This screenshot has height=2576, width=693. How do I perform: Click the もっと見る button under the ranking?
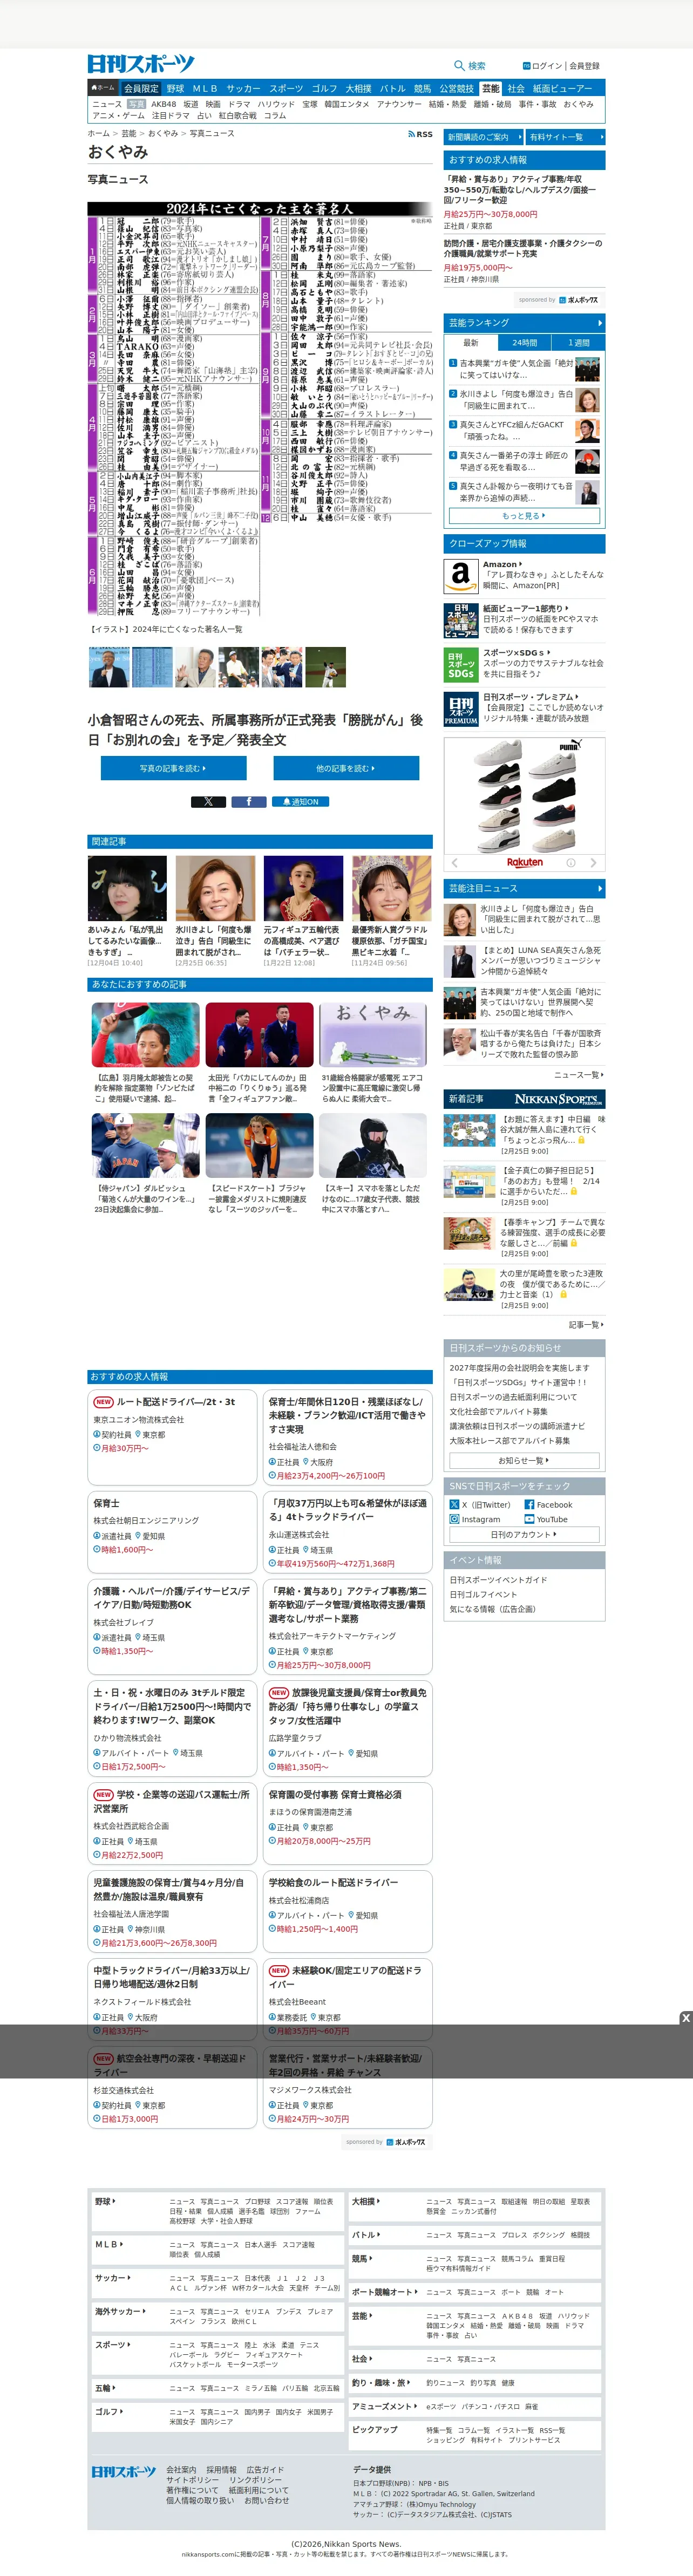[x=524, y=515]
